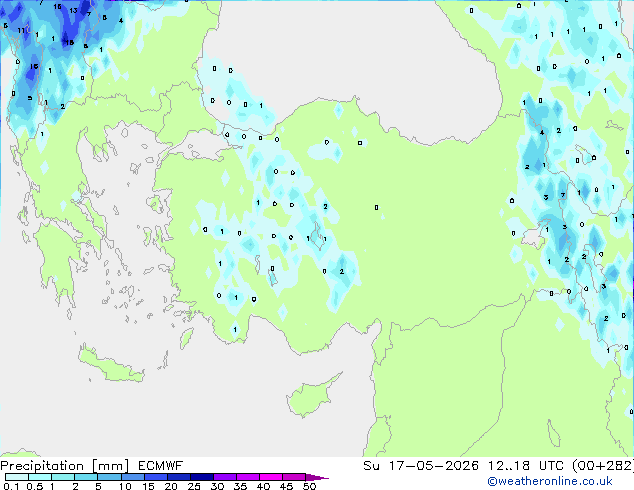Click the 2–5 mm legend swatch
The height and width of the screenshot is (490, 634).
pyautogui.click(x=86, y=477)
